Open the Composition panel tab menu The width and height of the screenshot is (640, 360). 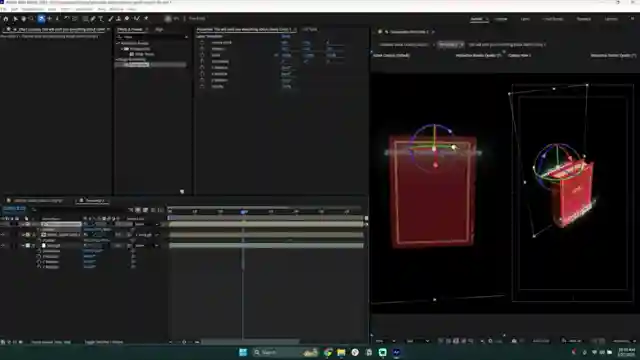pyautogui.click(x=433, y=32)
